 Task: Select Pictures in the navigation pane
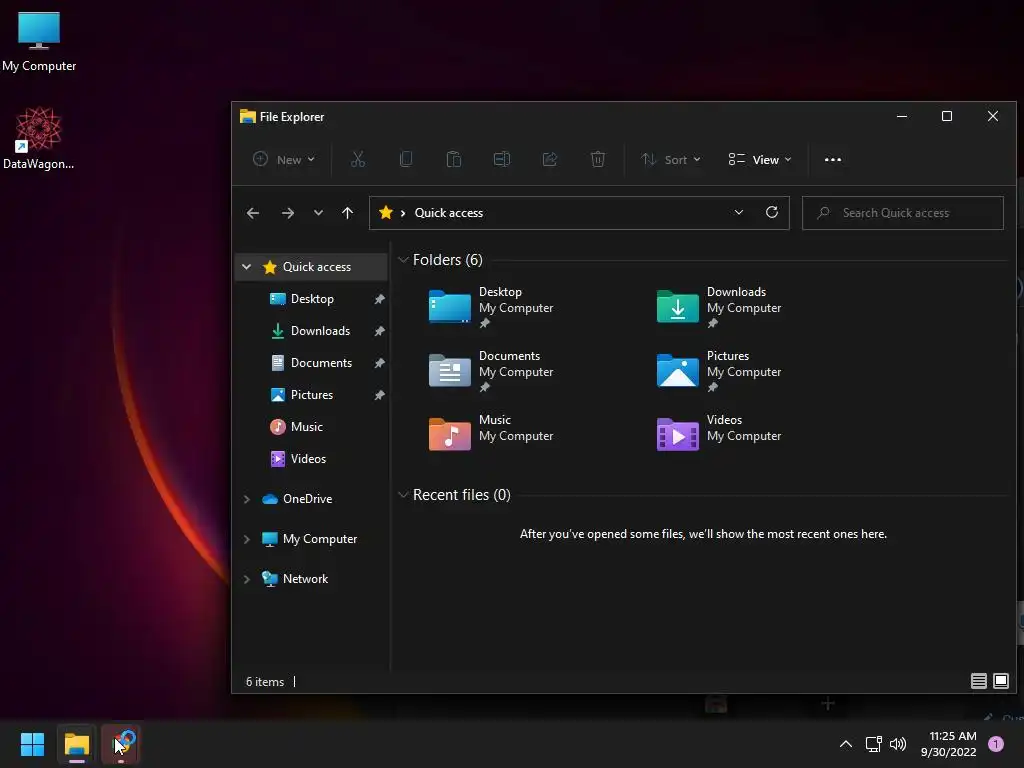pyautogui.click(x=312, y=394)
